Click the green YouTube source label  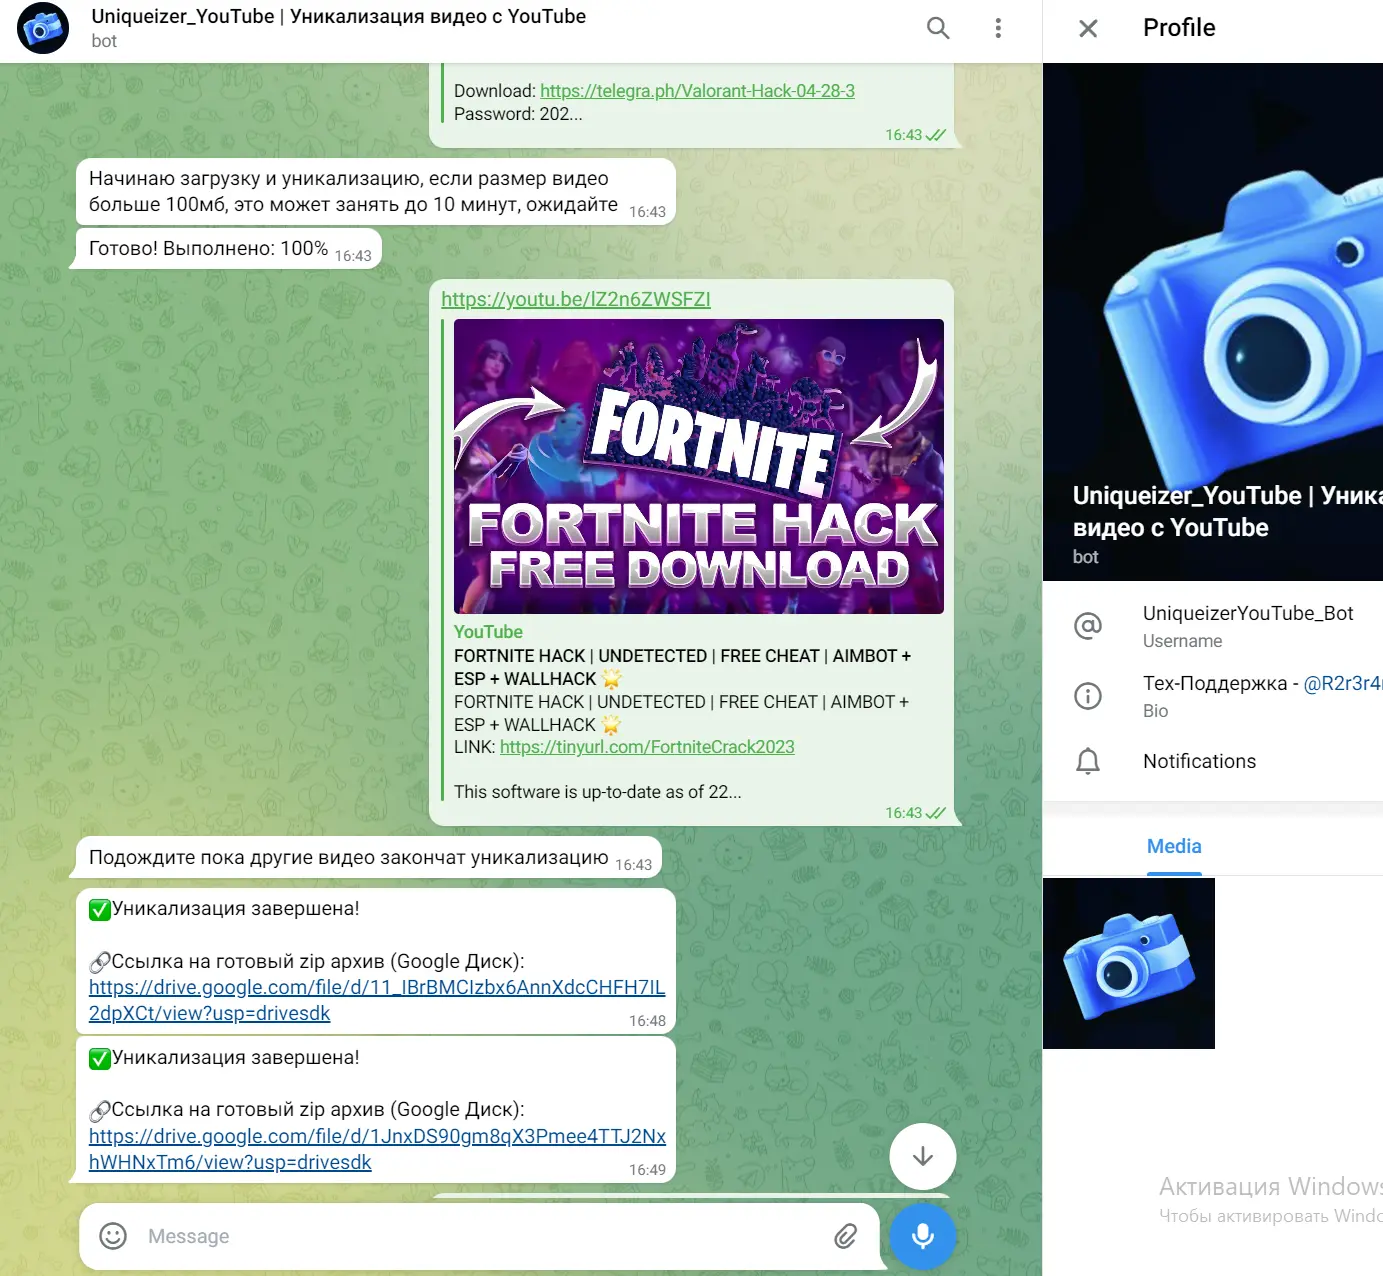488,632
